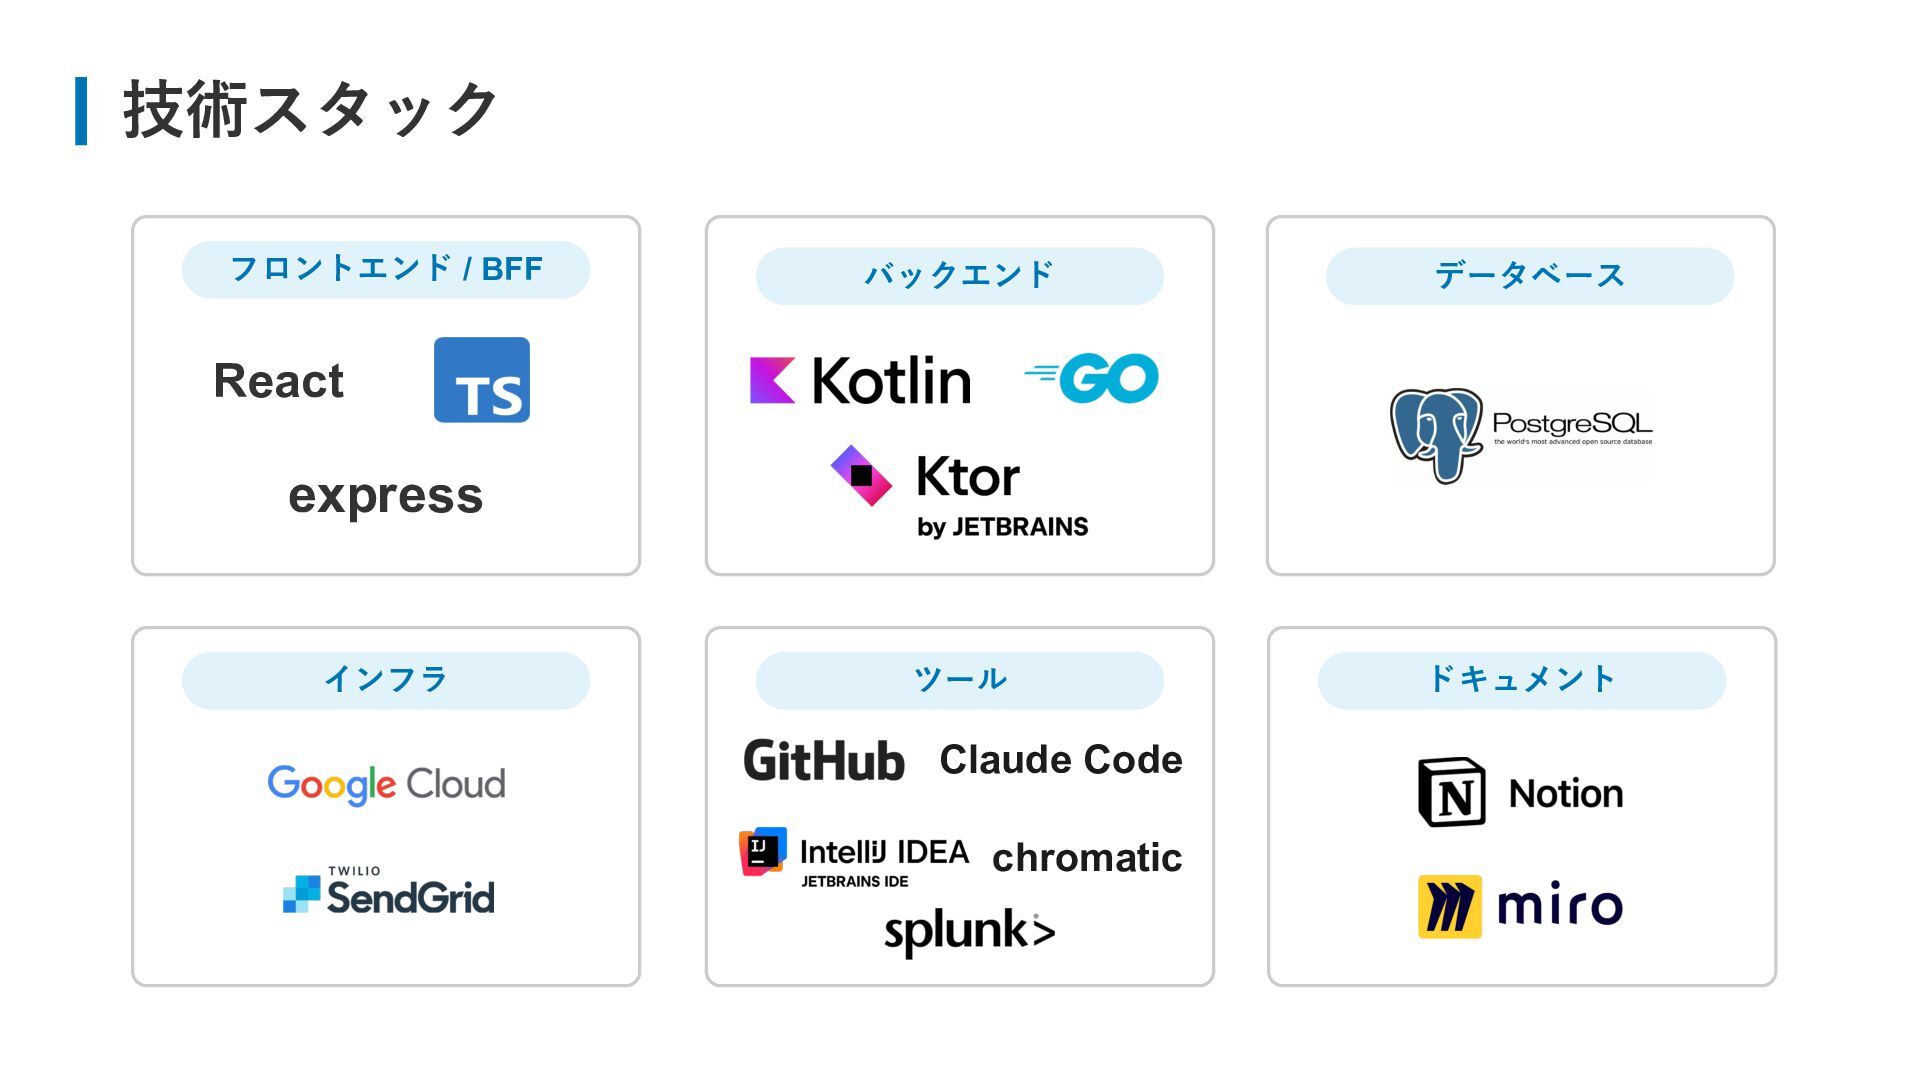Click the IntelliJ IDEA icon

click(x=763, y=852)
